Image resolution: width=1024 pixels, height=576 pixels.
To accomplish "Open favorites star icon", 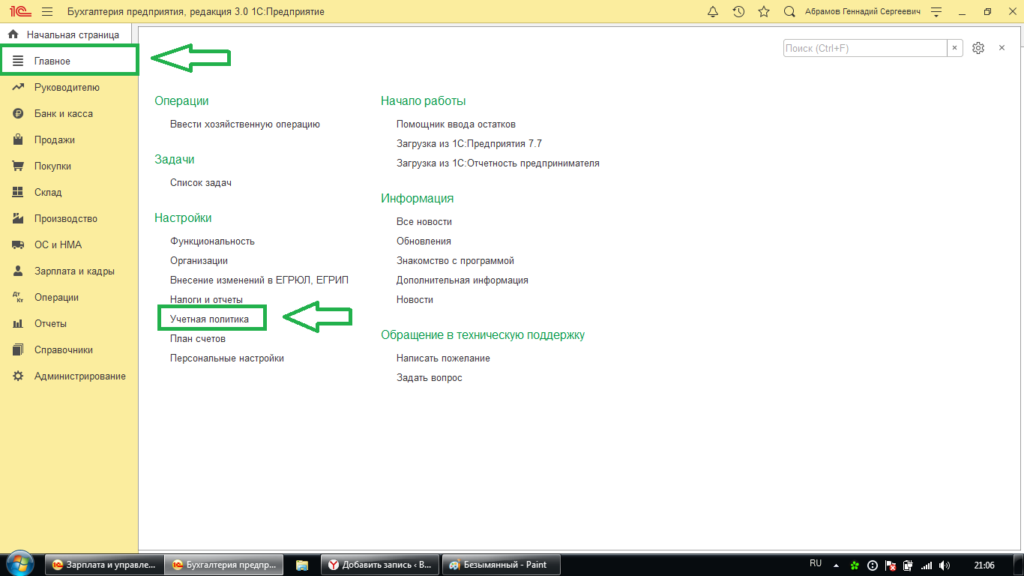I will [764, 12].
